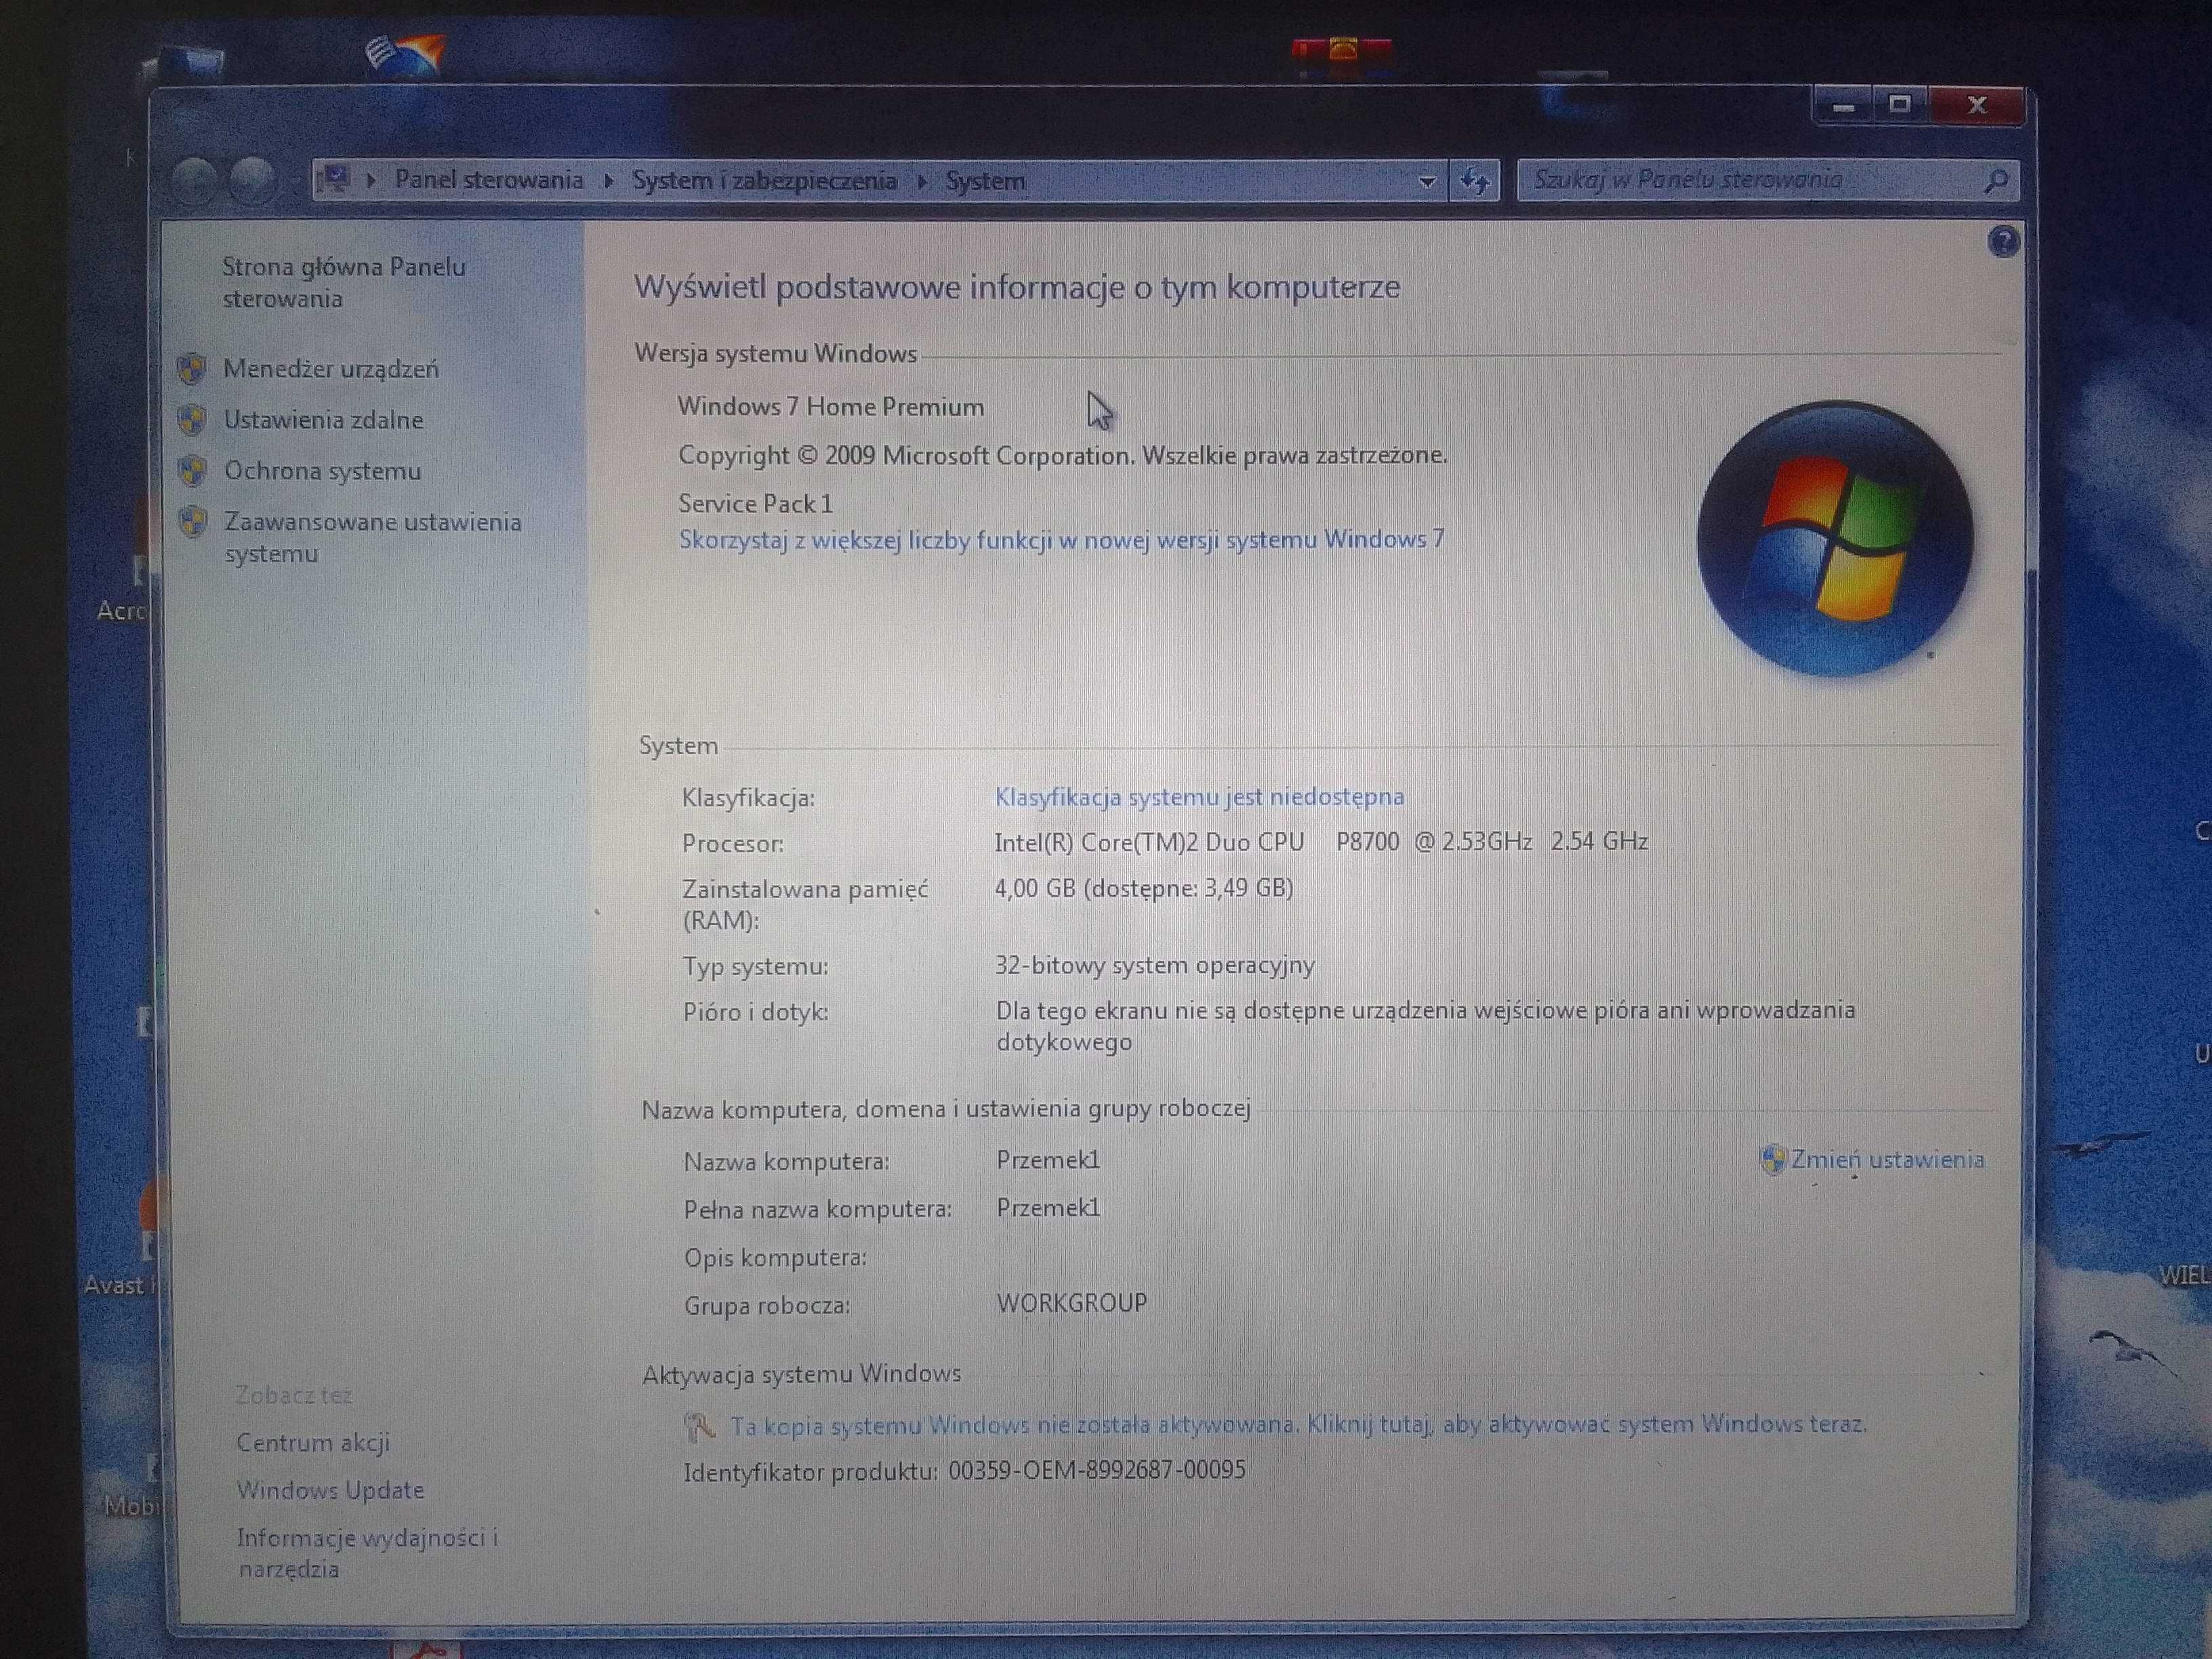
Task: Open Ustawienia zdalne in sidebar
Action: click(x=323, y=420)
